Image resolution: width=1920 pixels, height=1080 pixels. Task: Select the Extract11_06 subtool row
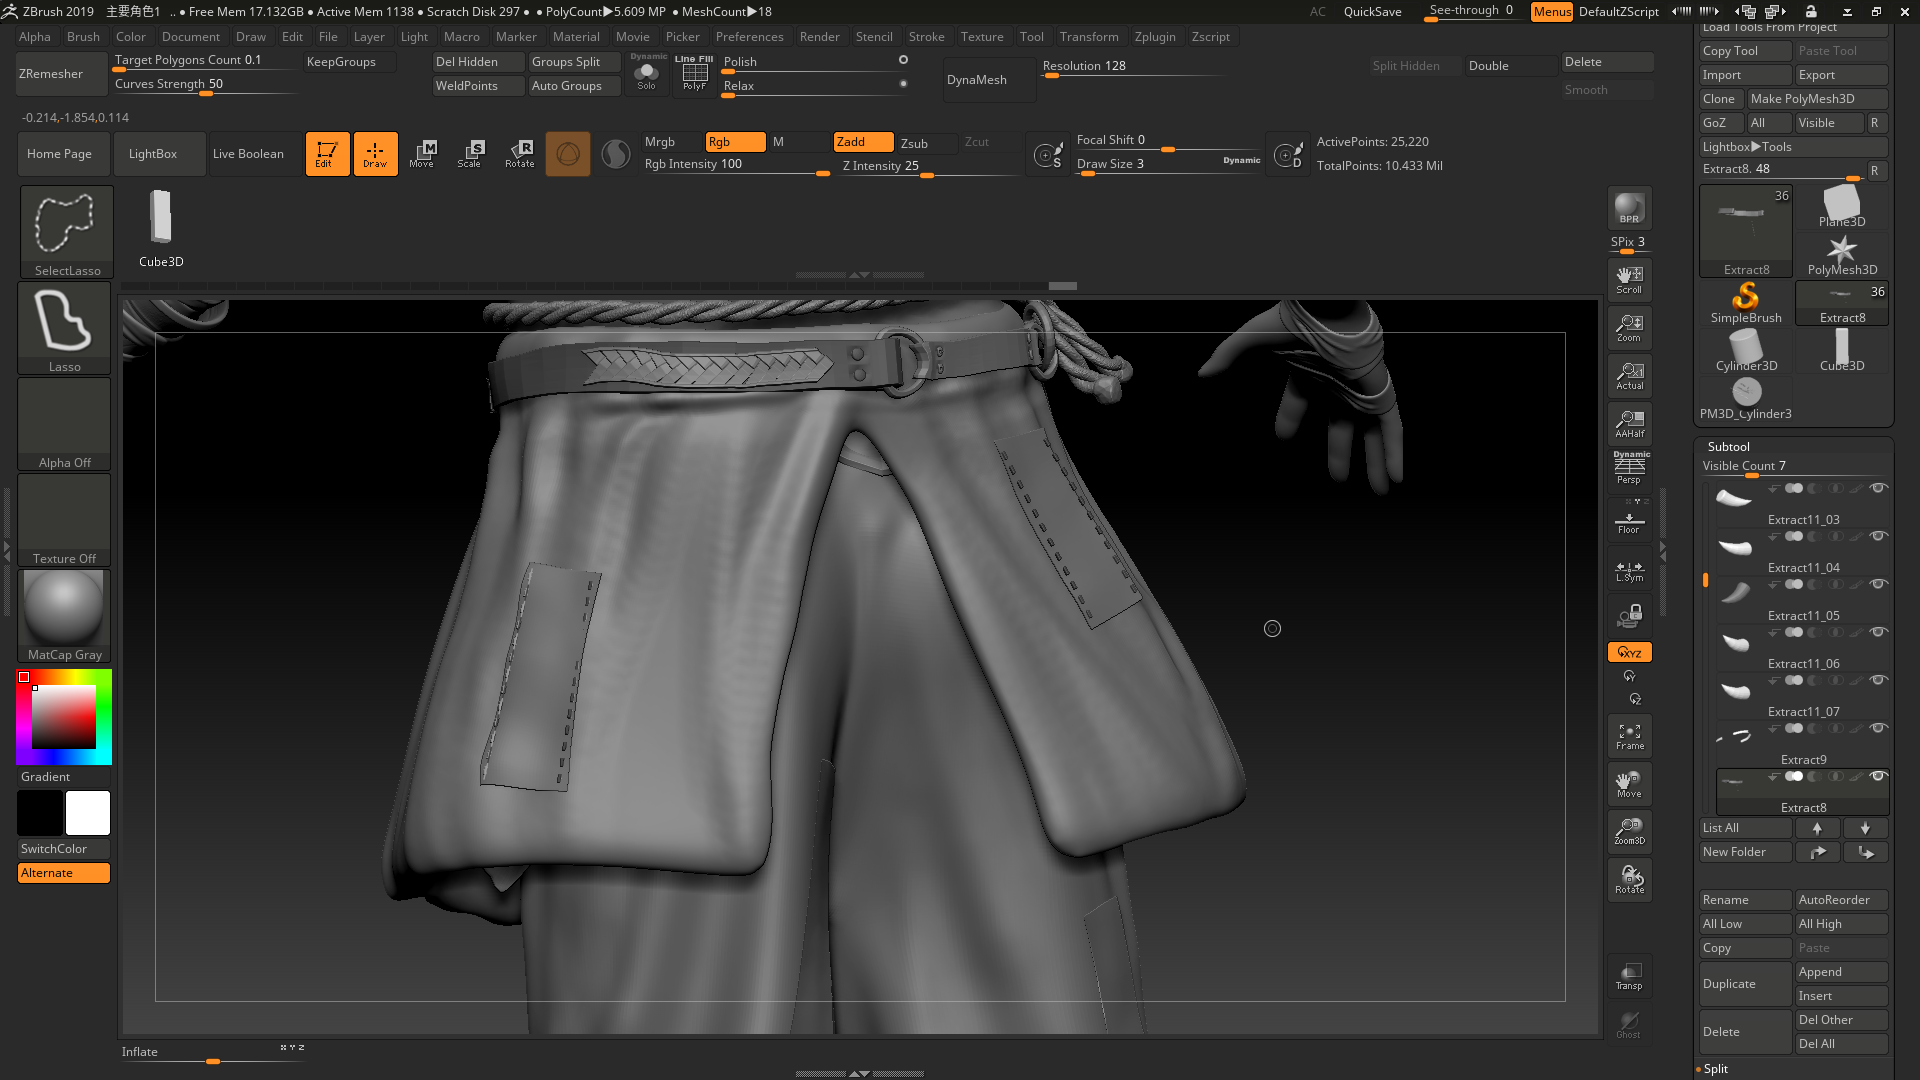click(x=1801, y=648)
